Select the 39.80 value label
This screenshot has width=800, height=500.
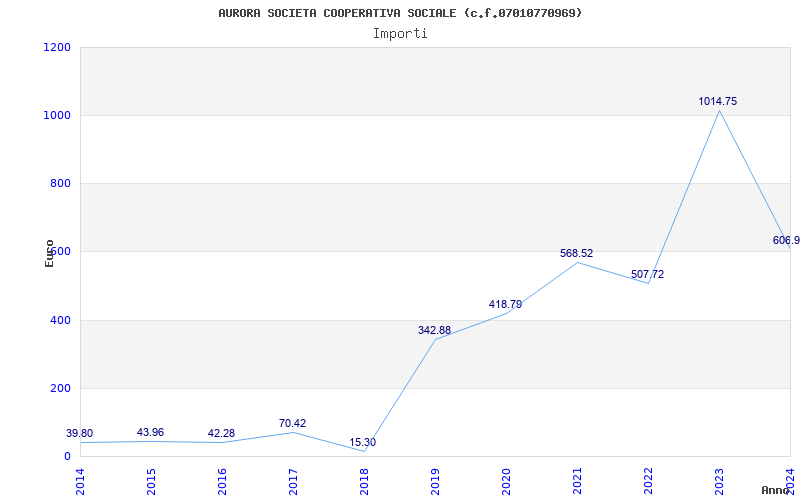point(80,433)
